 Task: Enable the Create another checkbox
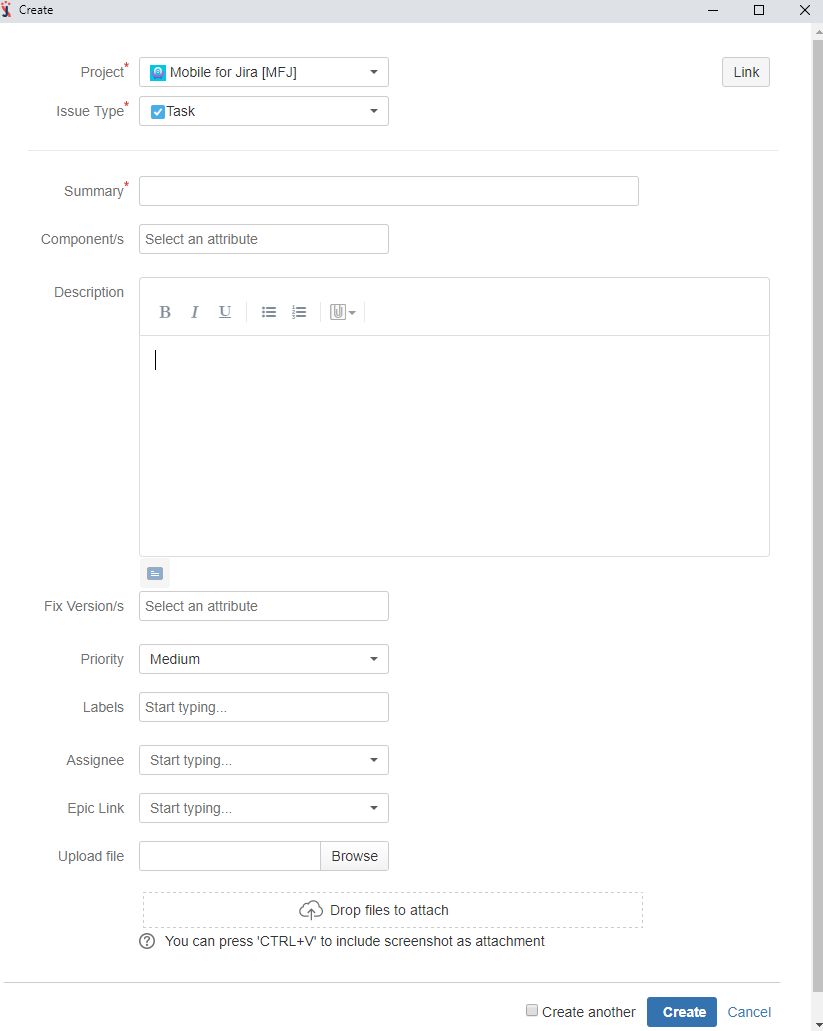pyautogui.click(x=532, y=1011)
